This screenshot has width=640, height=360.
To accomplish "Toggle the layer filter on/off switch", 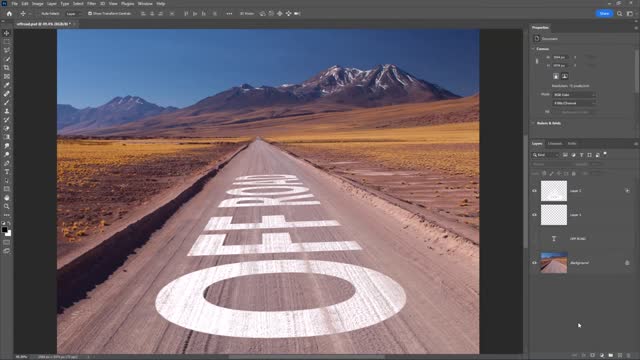I will [605, 154].
